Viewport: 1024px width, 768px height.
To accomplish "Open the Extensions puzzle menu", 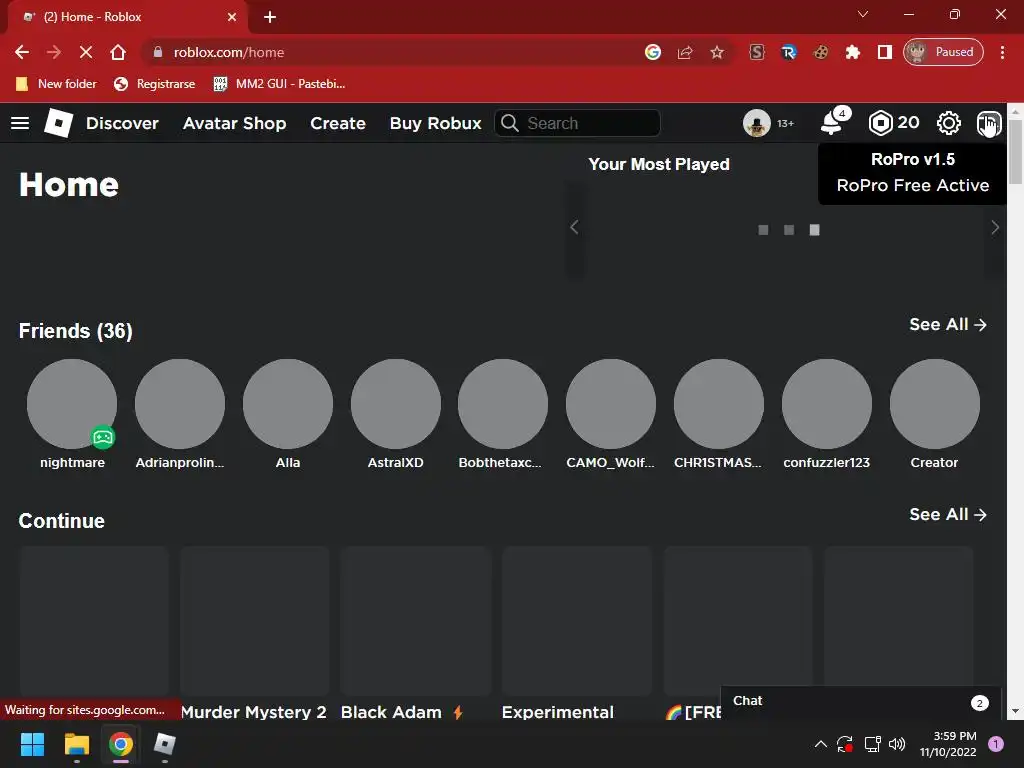I will click(x=852, y=52).
